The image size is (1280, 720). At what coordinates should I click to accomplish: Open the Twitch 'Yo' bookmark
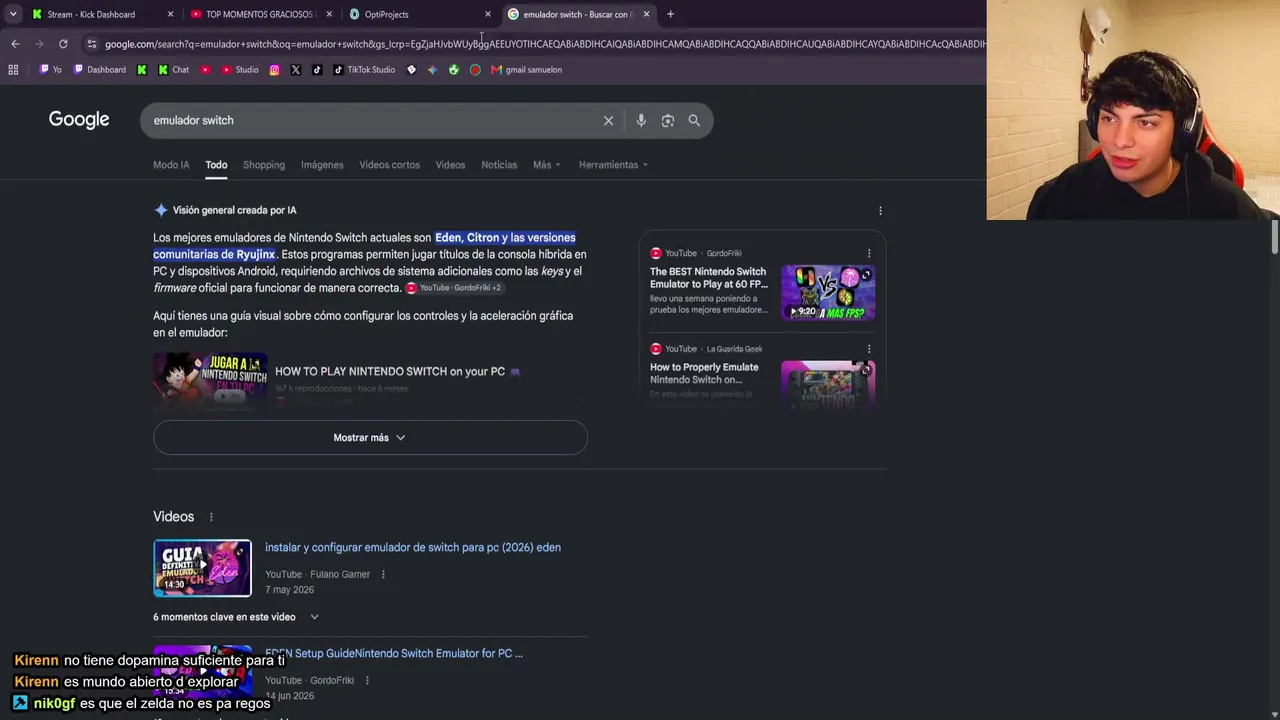[x=50, y=70]
